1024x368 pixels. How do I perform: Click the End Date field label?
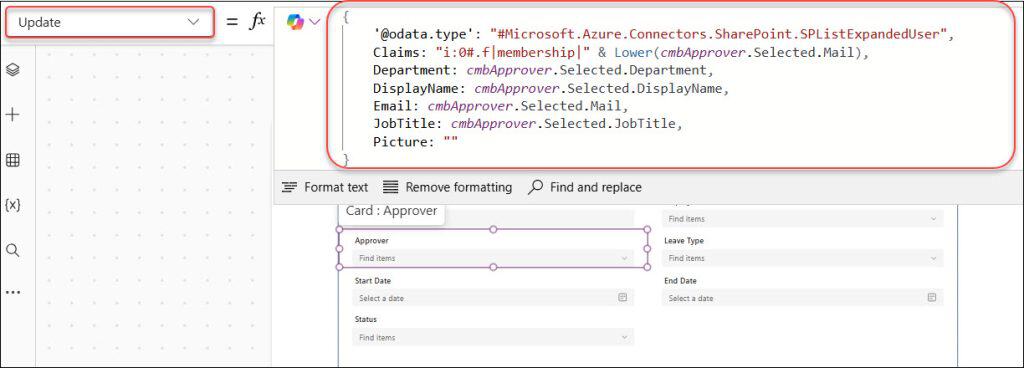click(x=680, y=281)
